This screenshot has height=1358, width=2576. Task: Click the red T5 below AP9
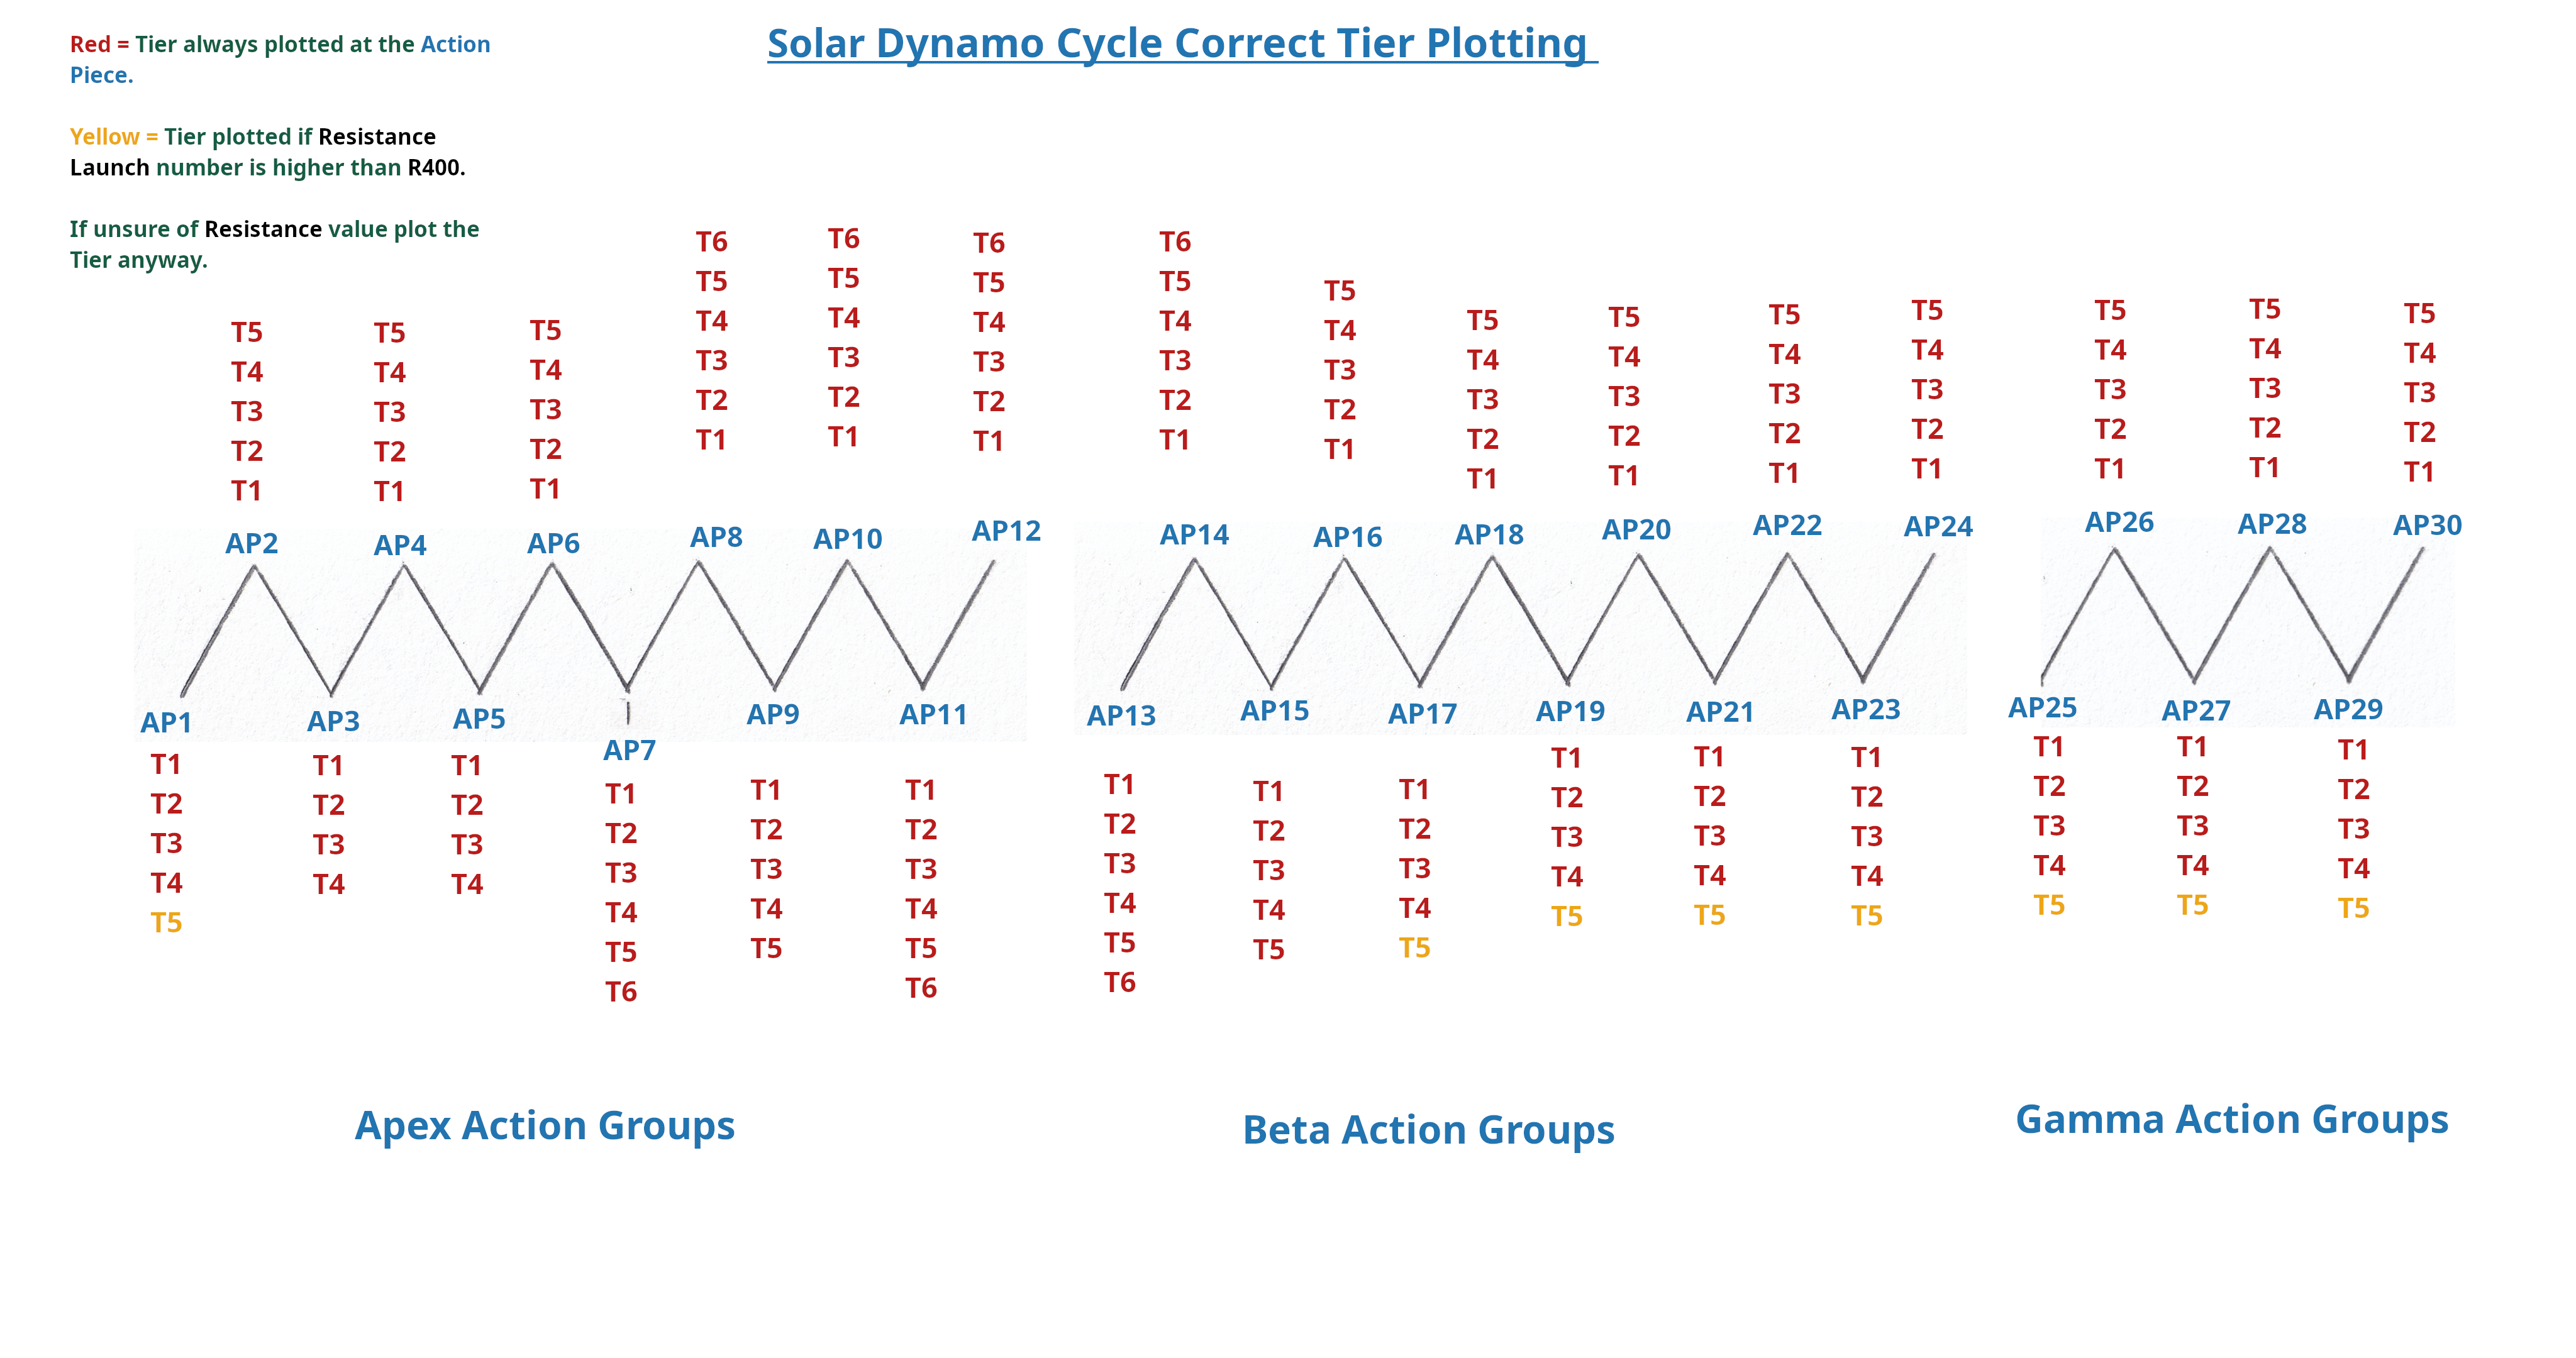[x=767, y=948]
